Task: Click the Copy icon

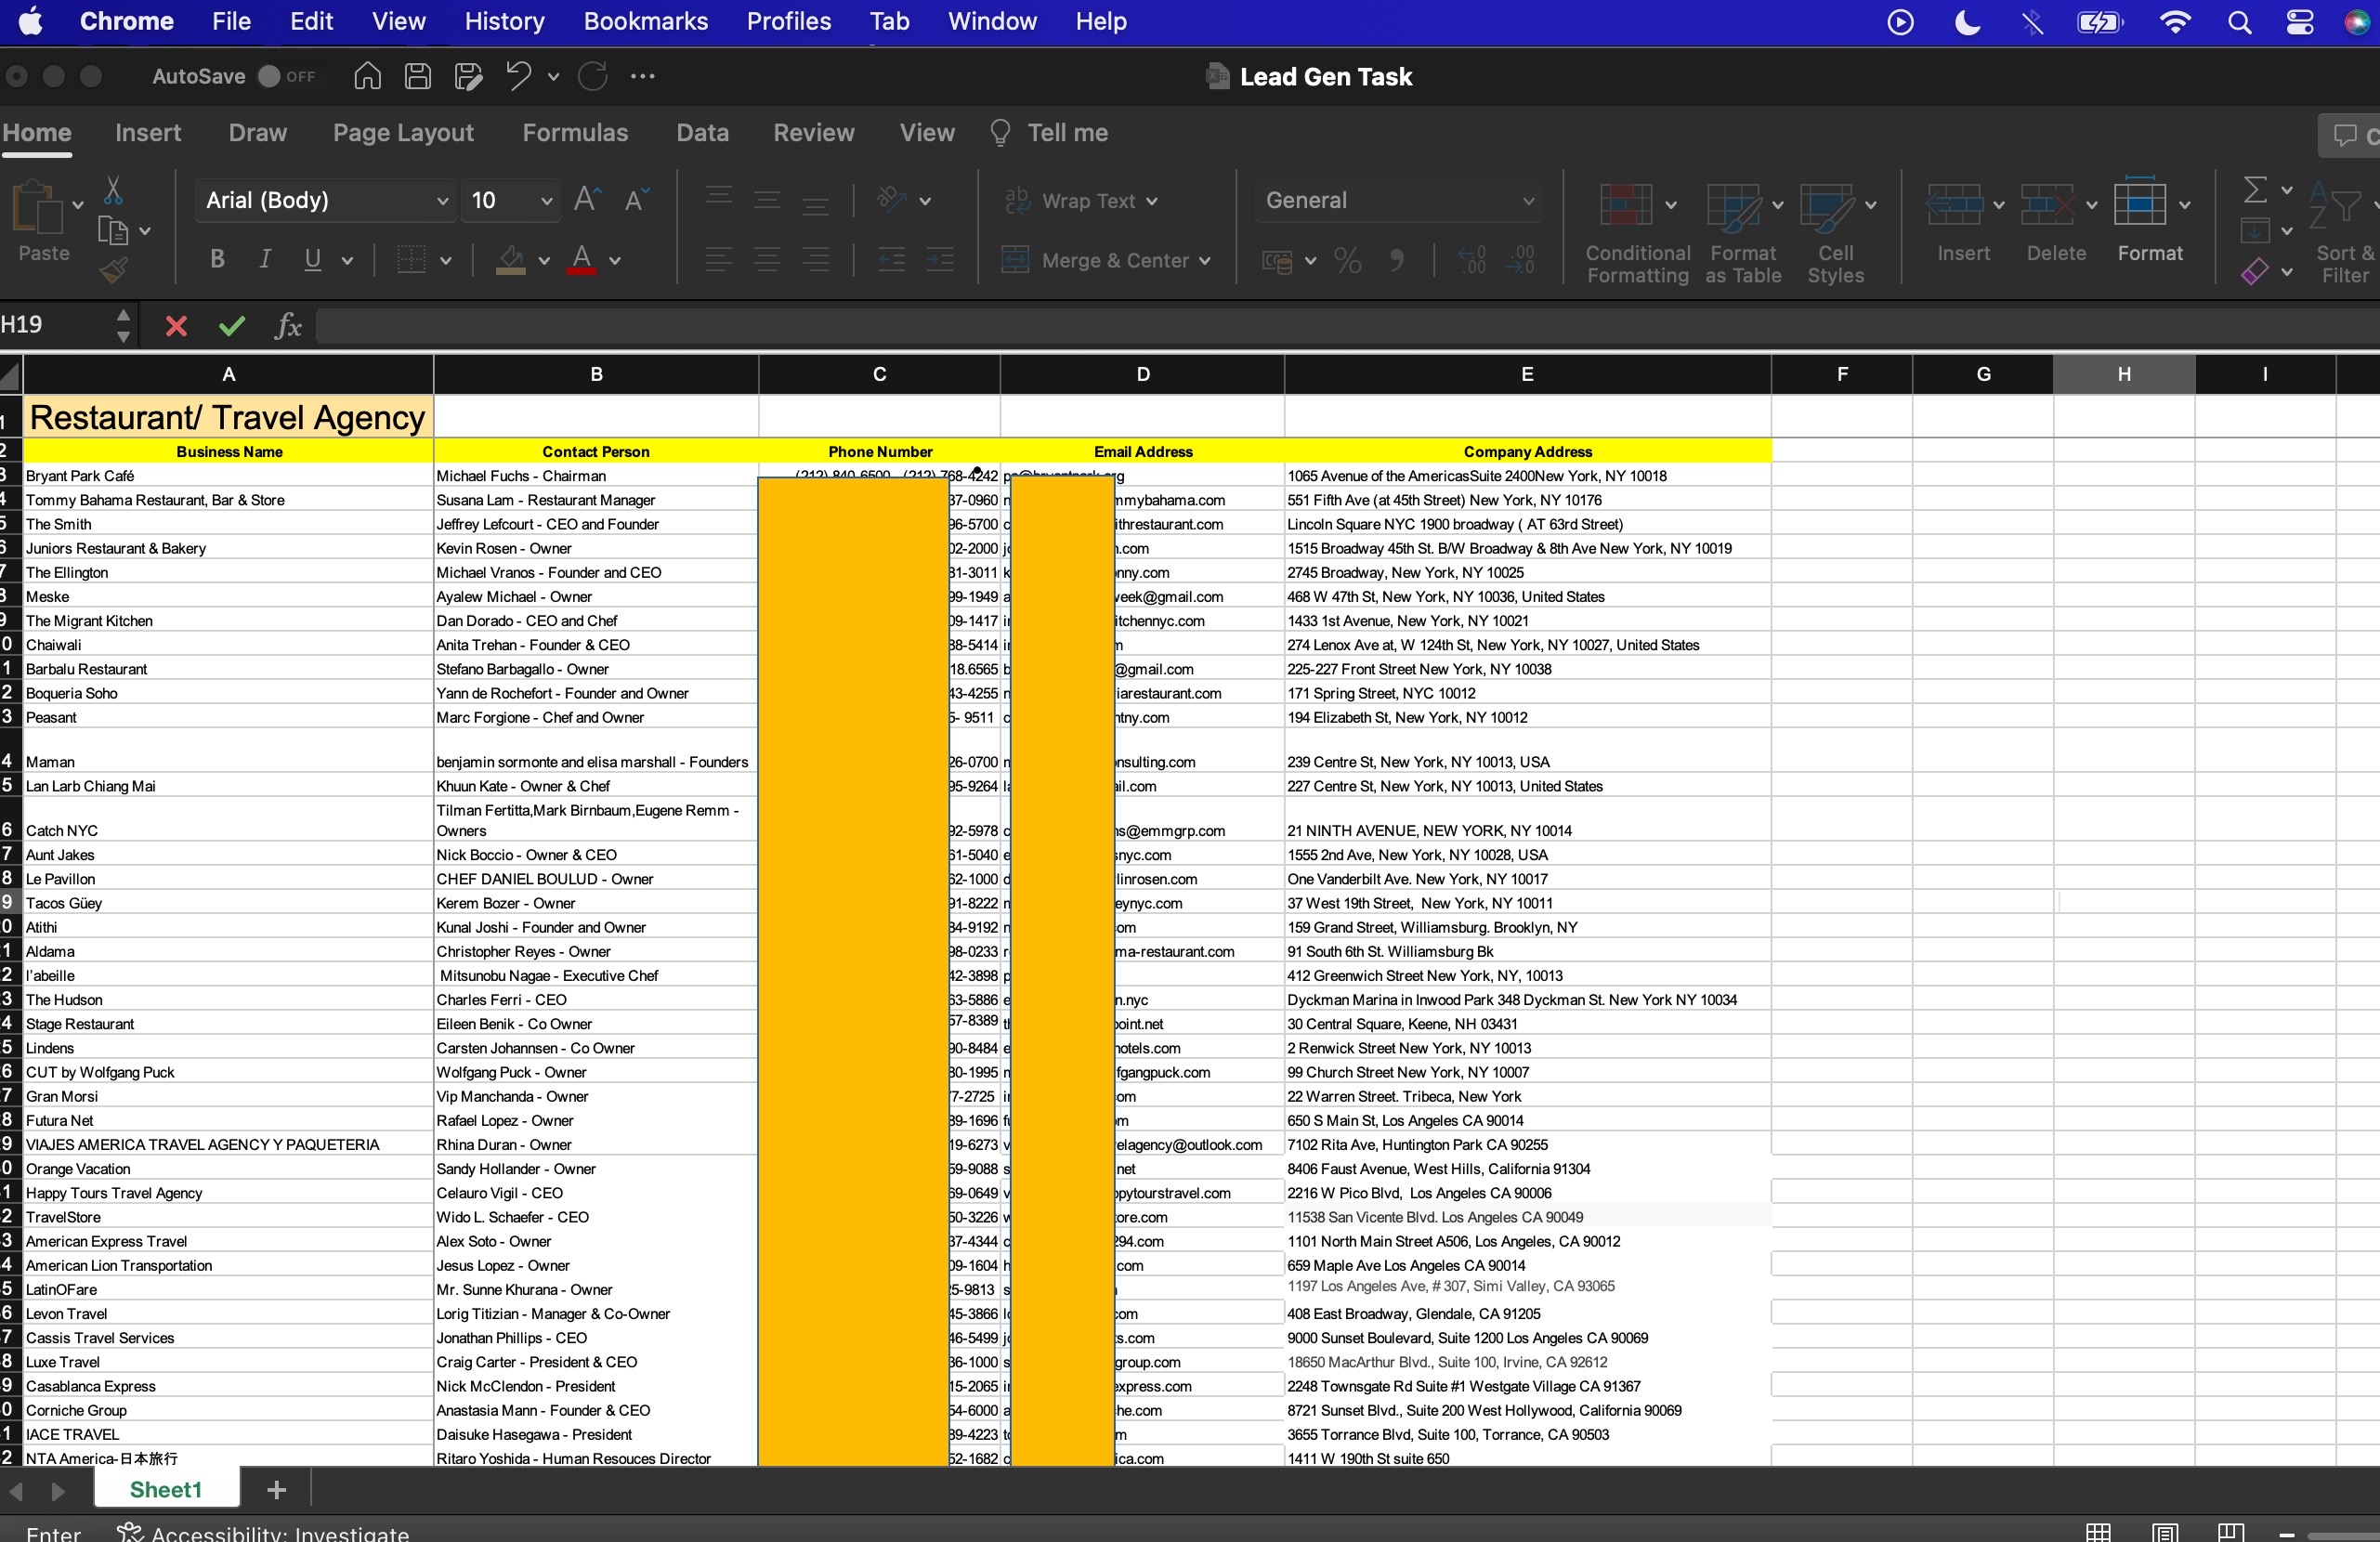Action: (x=113, y=231)
